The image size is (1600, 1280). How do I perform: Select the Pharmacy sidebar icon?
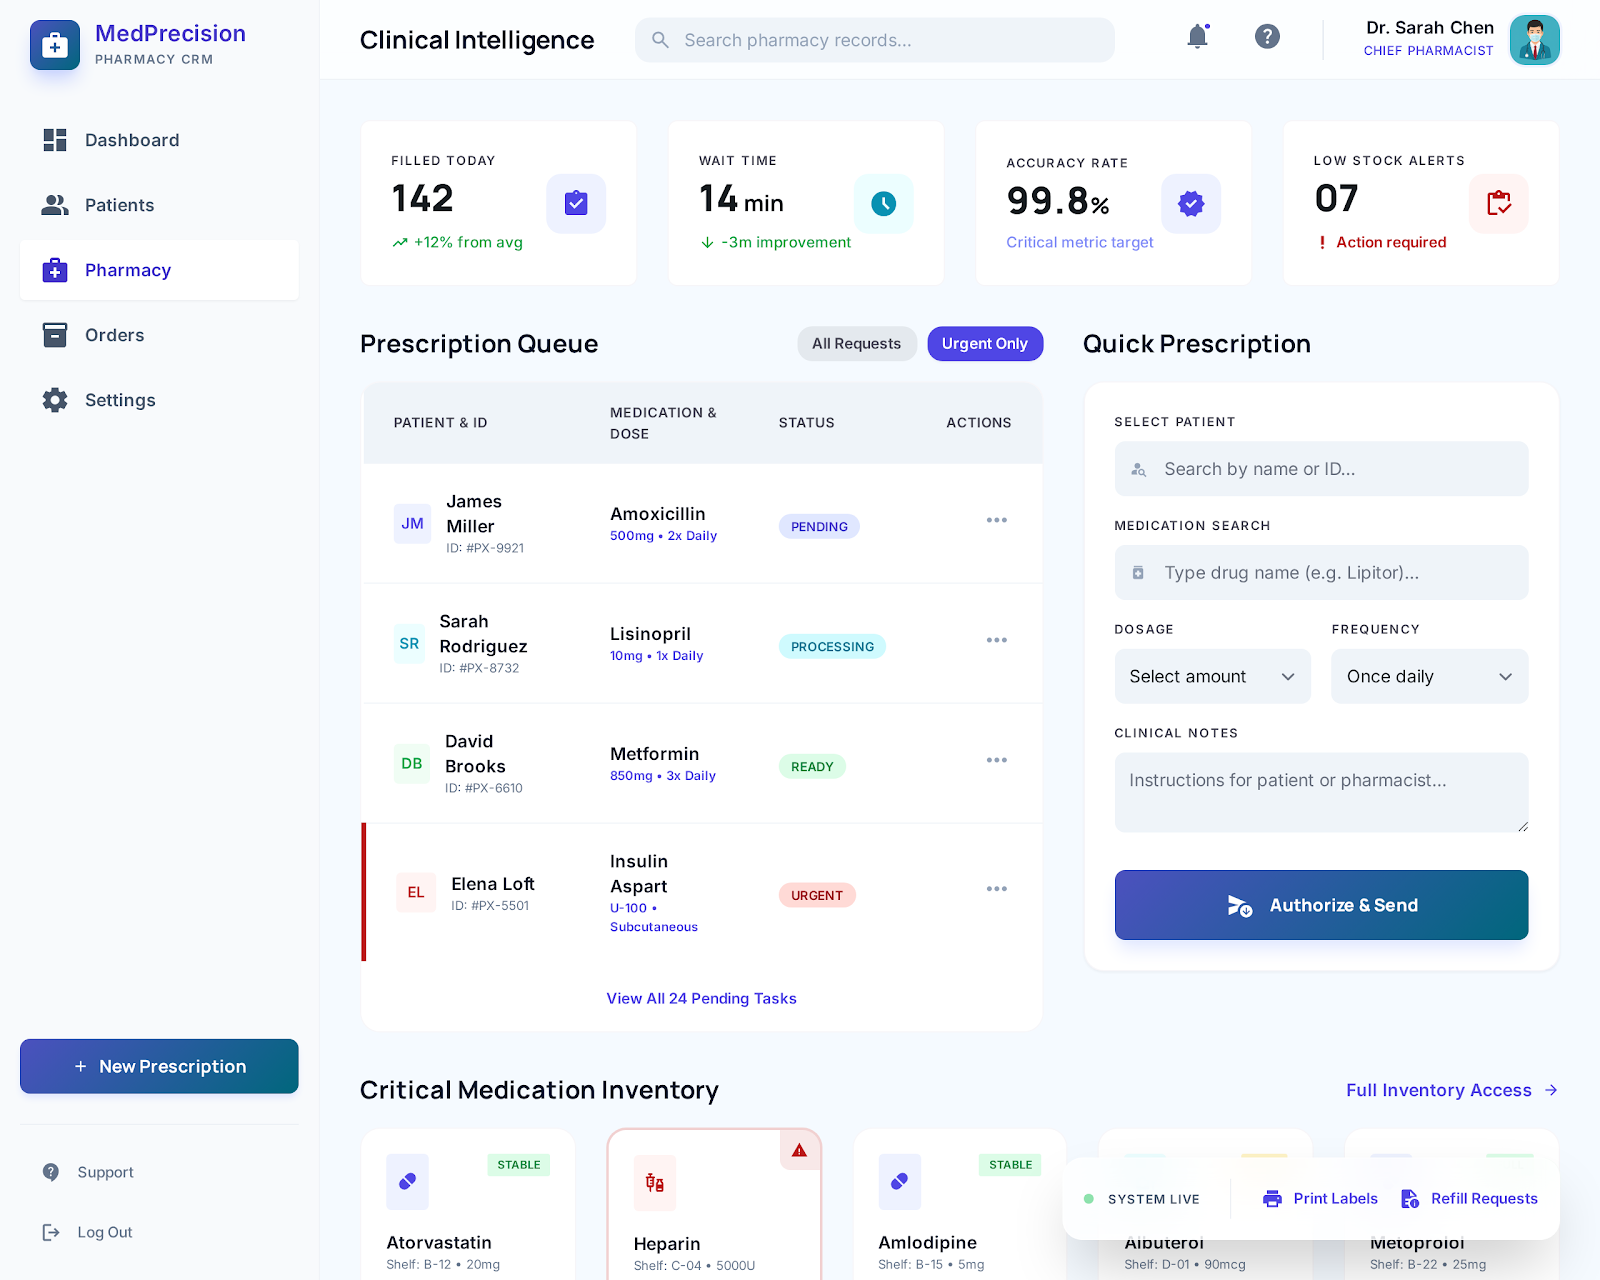coord(55,270)
